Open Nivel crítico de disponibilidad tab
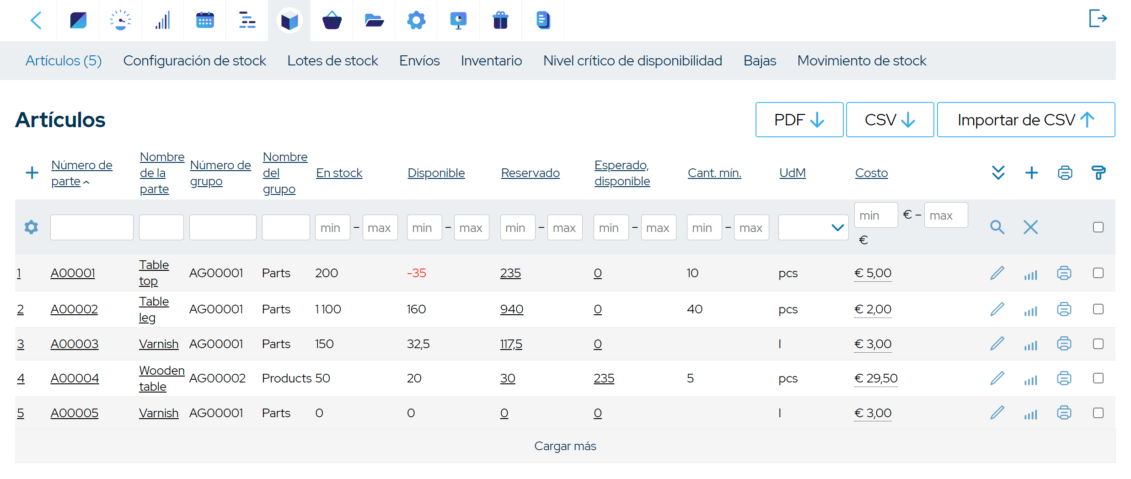 coord(633,61)
